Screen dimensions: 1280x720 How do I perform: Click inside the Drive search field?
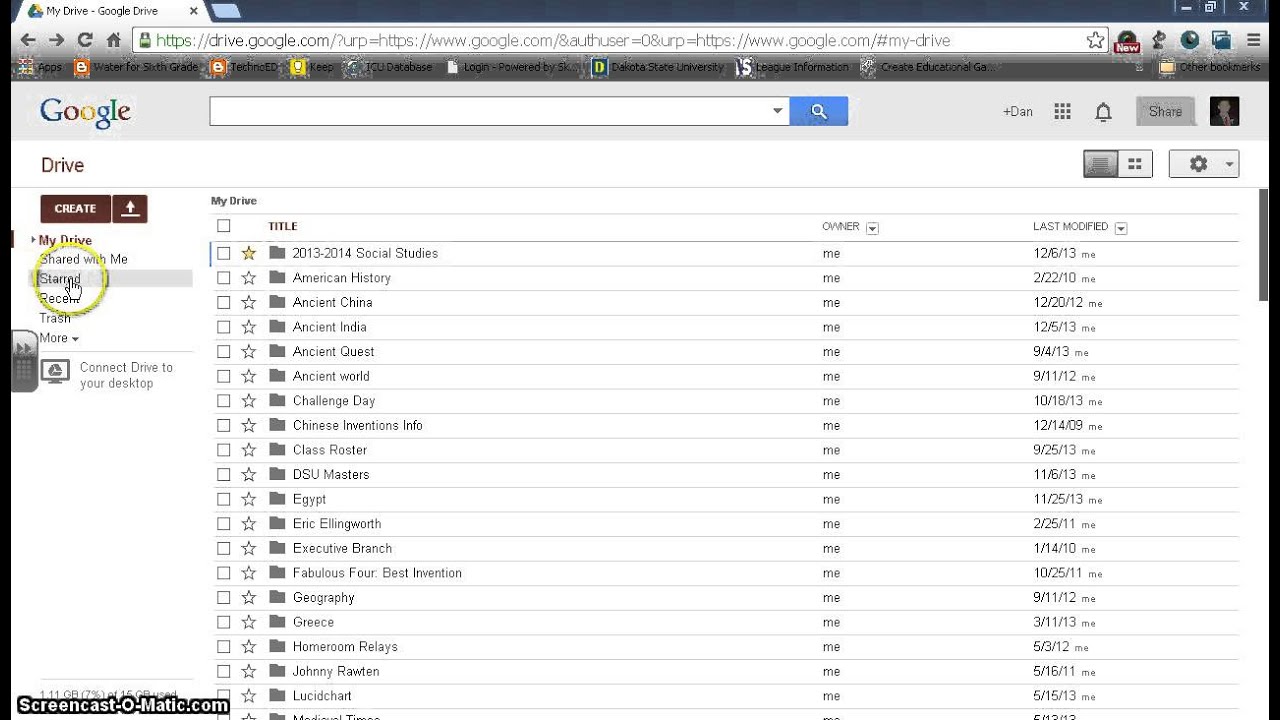coord(490,111)
